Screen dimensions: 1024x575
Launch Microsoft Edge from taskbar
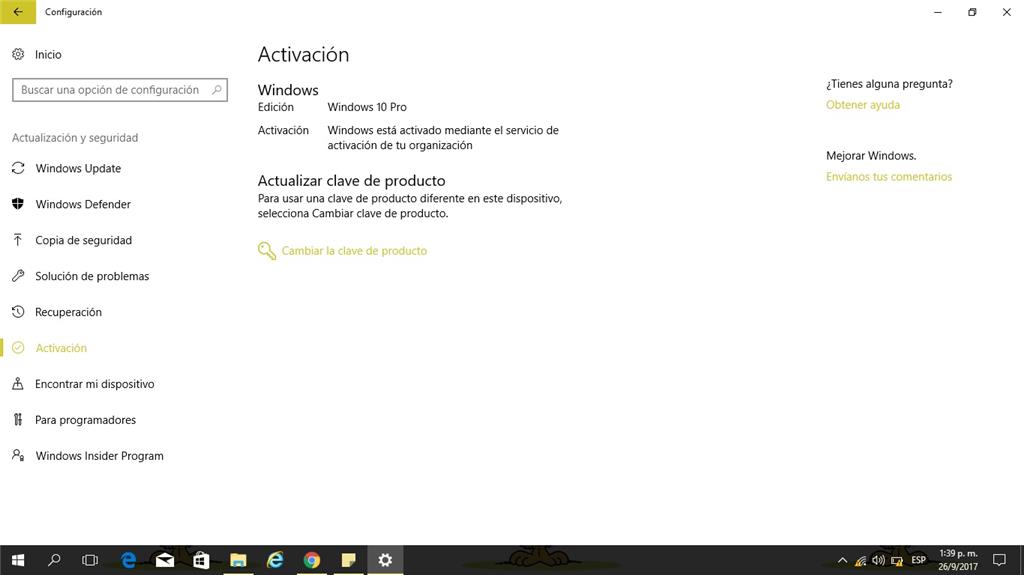129,560
